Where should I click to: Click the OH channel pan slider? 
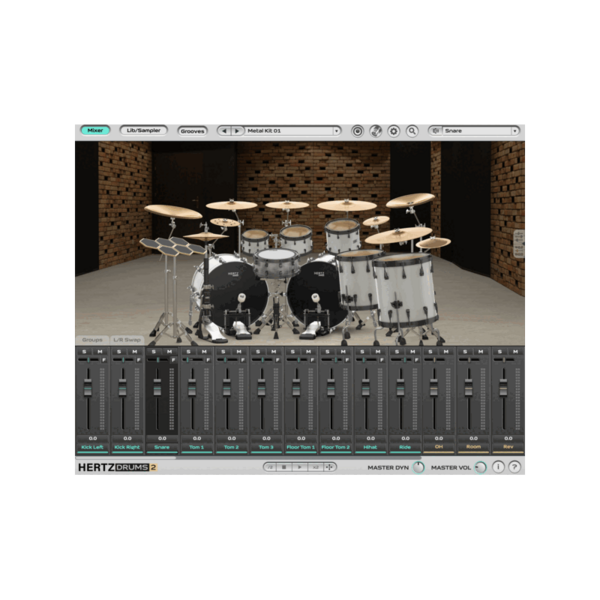(x=435, y=360)
